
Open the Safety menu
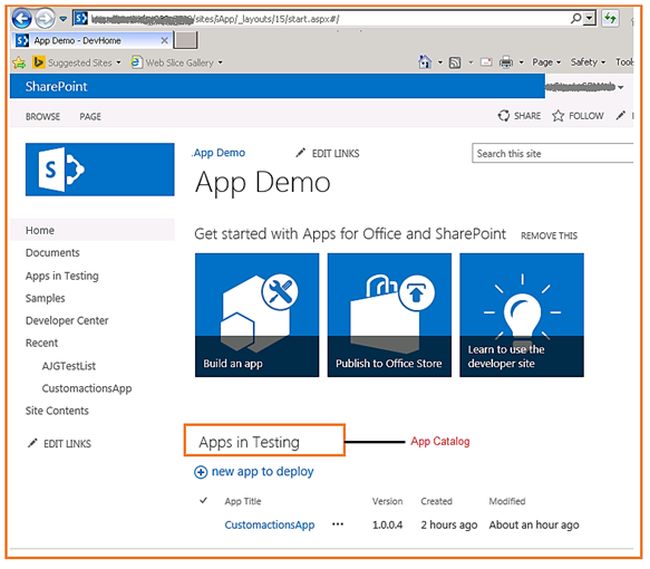click(588, 62)
